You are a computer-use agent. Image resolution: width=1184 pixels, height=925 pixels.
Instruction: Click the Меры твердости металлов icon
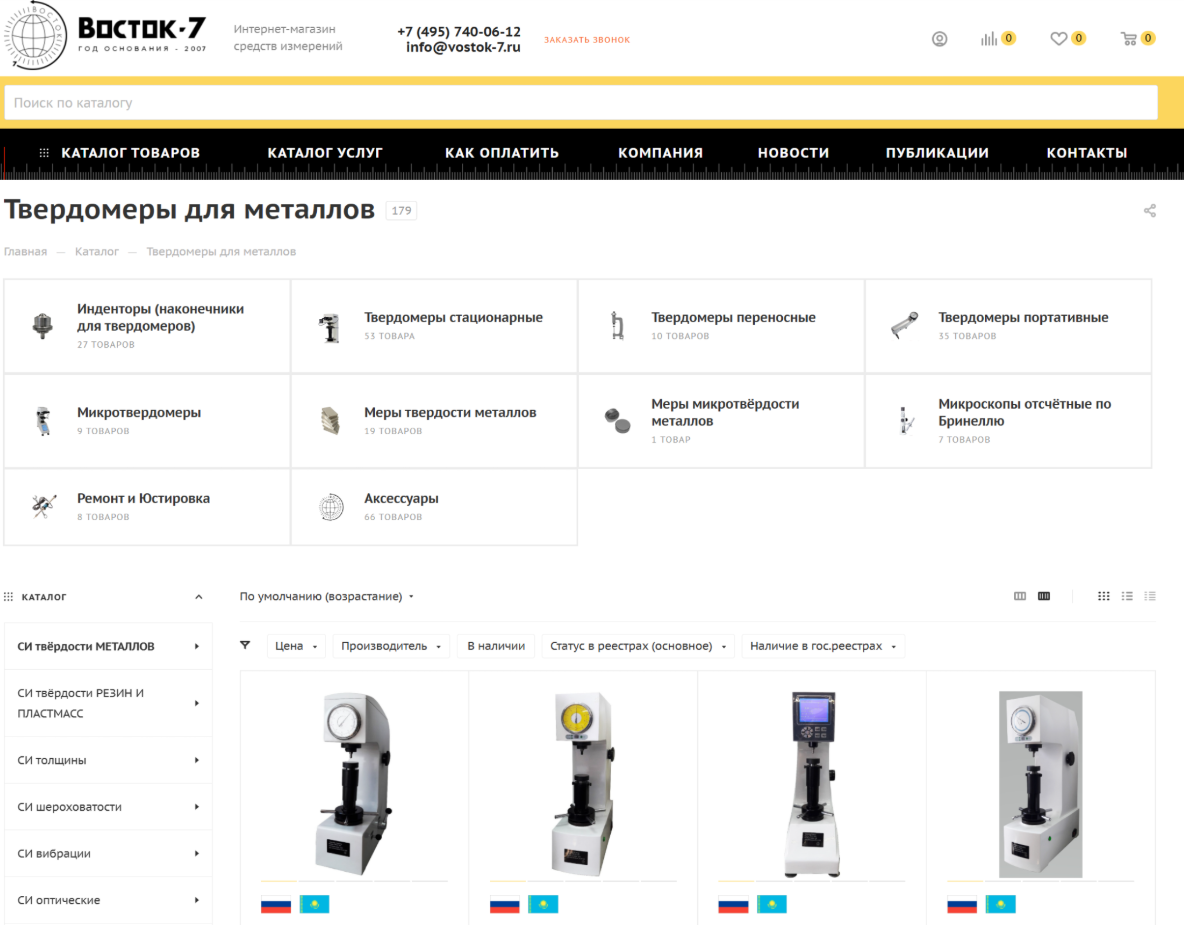(330, 421)
